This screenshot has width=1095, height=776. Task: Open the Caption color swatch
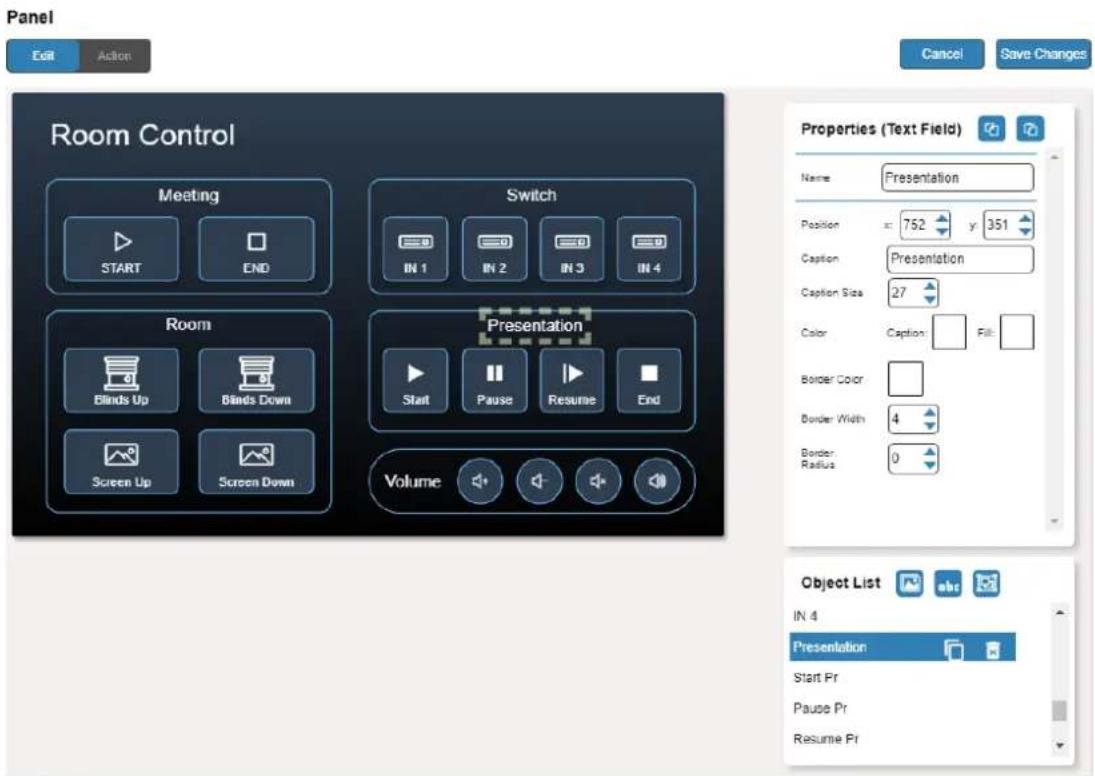950,332
